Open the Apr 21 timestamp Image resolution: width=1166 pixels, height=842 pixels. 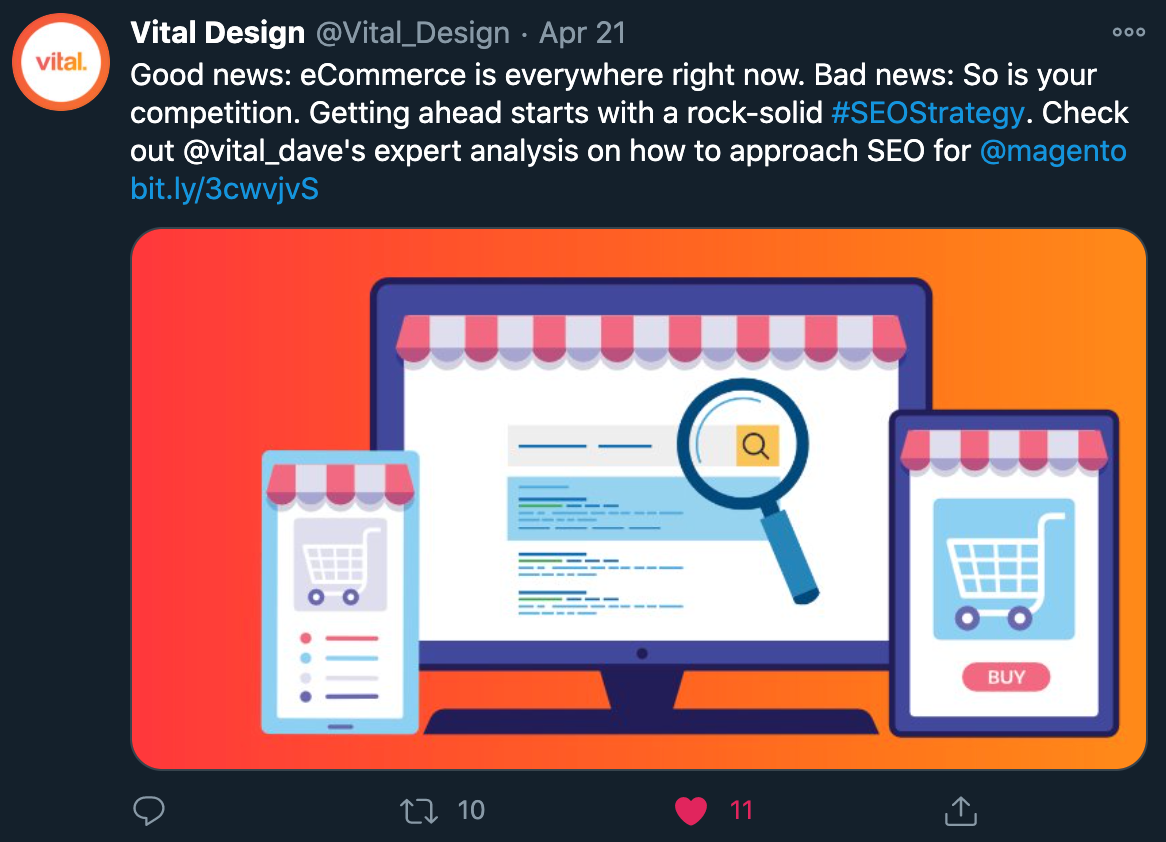[x=582, y=33]
